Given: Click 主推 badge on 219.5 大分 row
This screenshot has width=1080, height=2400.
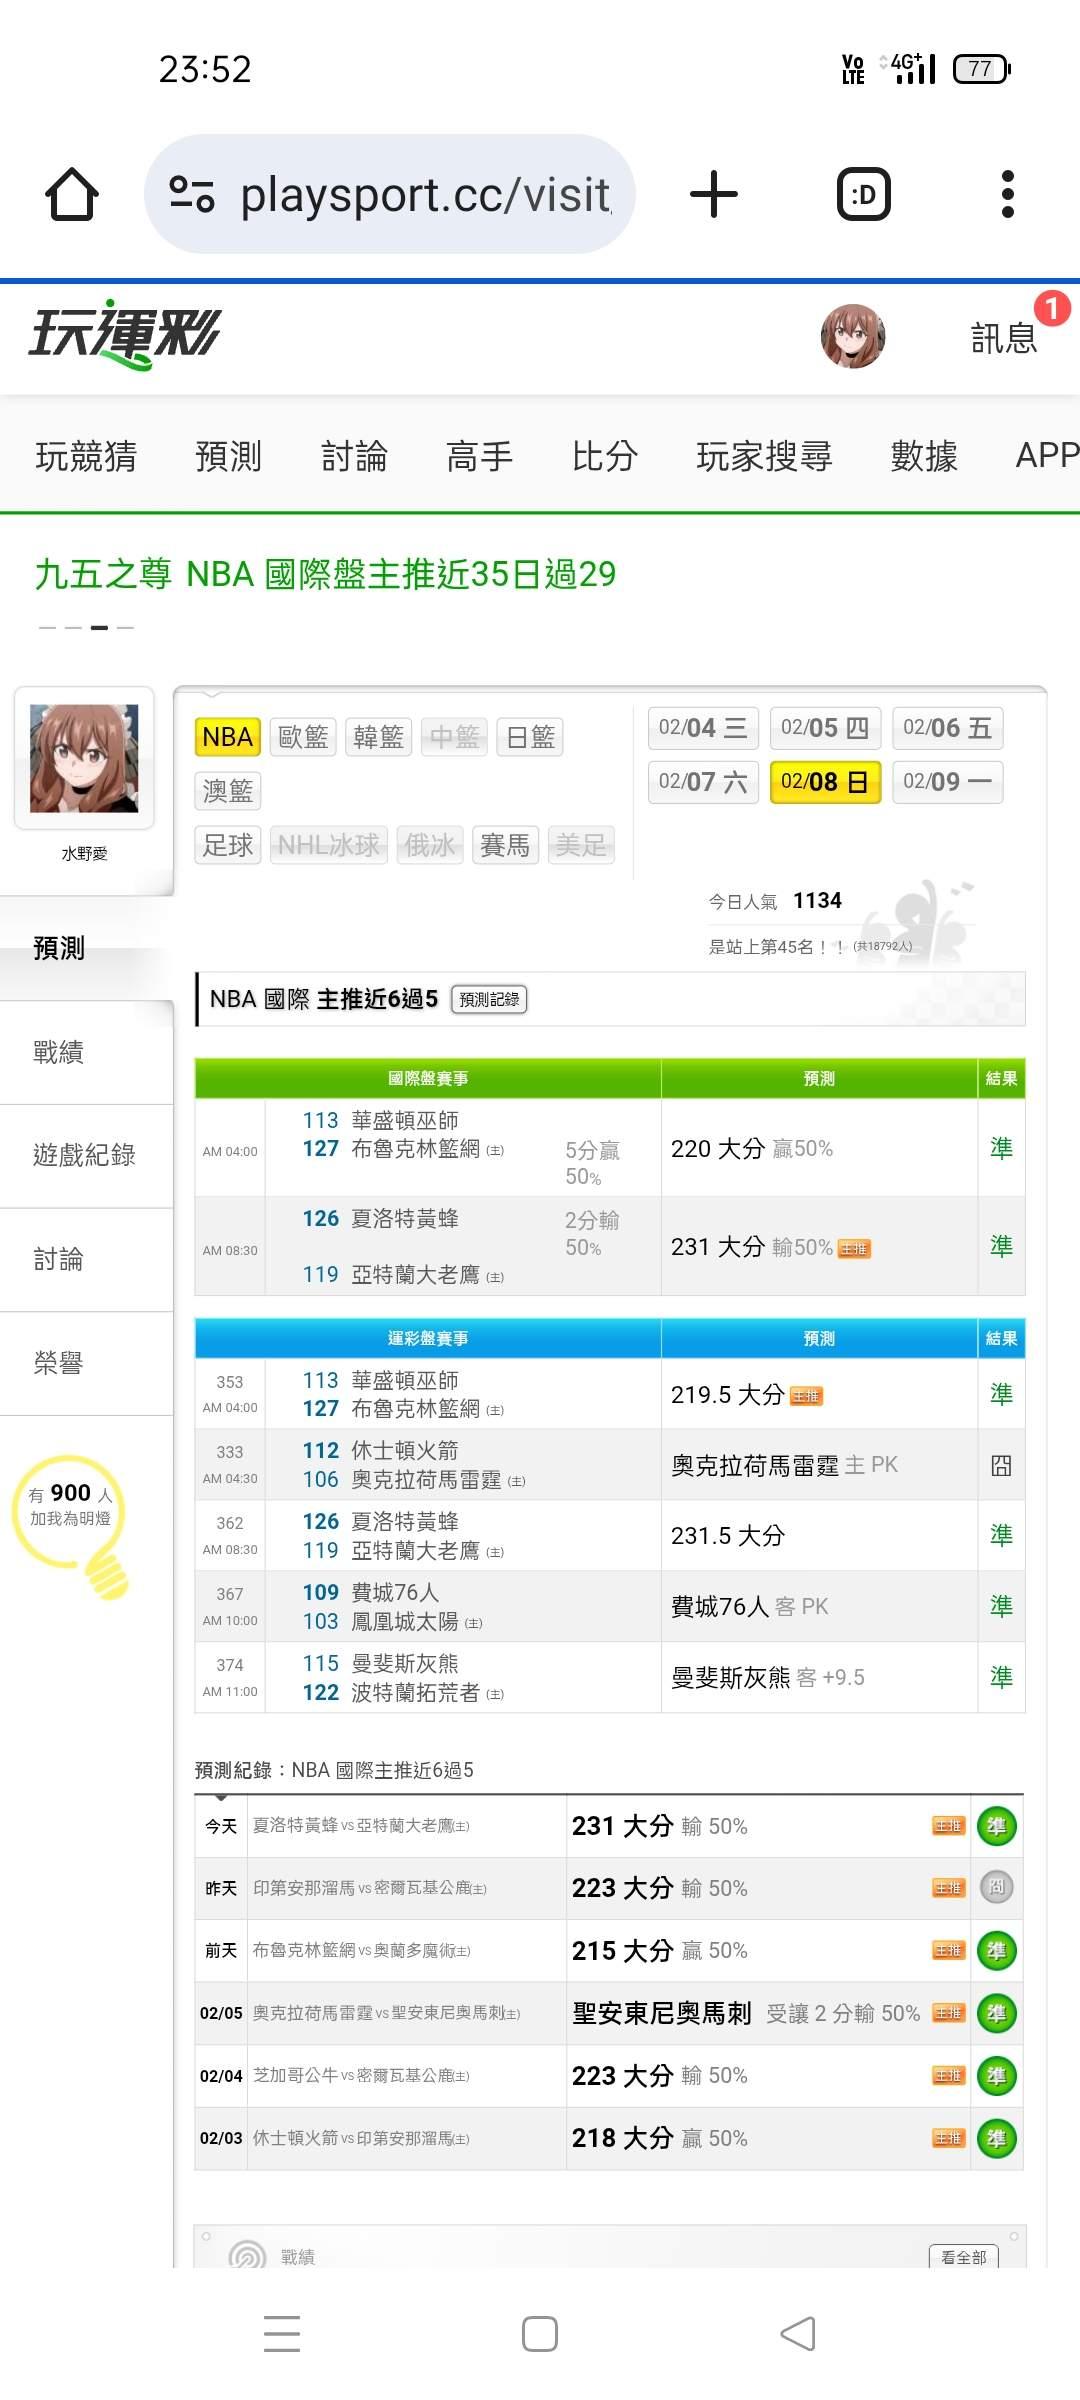Looking at the screenshot, I should click(806, 1396).
